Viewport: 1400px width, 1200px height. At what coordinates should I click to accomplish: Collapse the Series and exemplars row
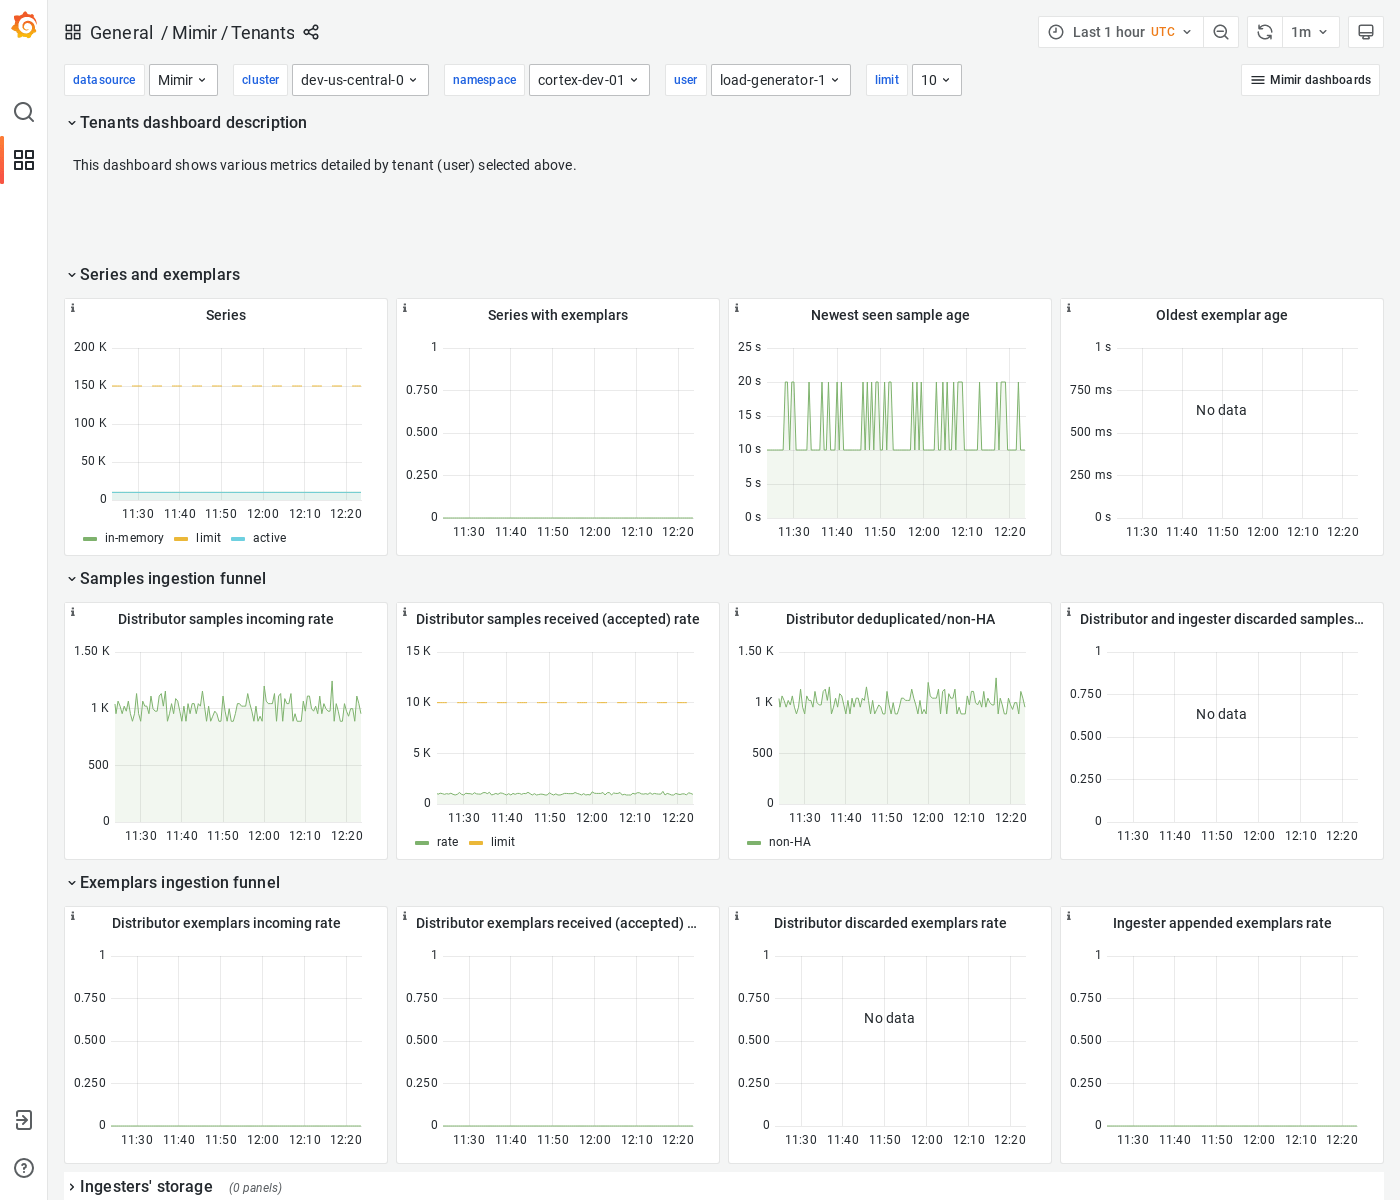point(153,274)
